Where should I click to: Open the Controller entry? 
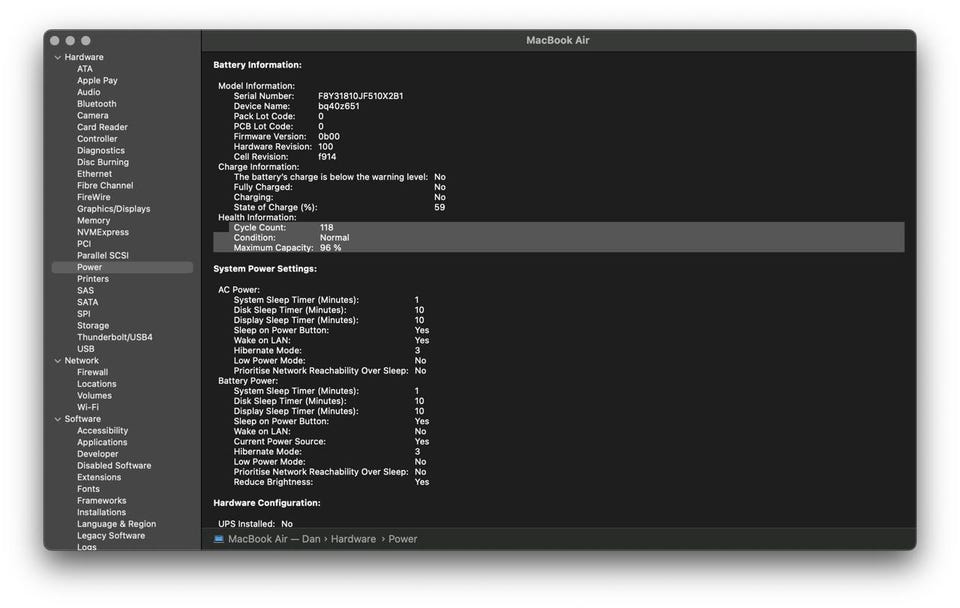(x=97, y=138)
